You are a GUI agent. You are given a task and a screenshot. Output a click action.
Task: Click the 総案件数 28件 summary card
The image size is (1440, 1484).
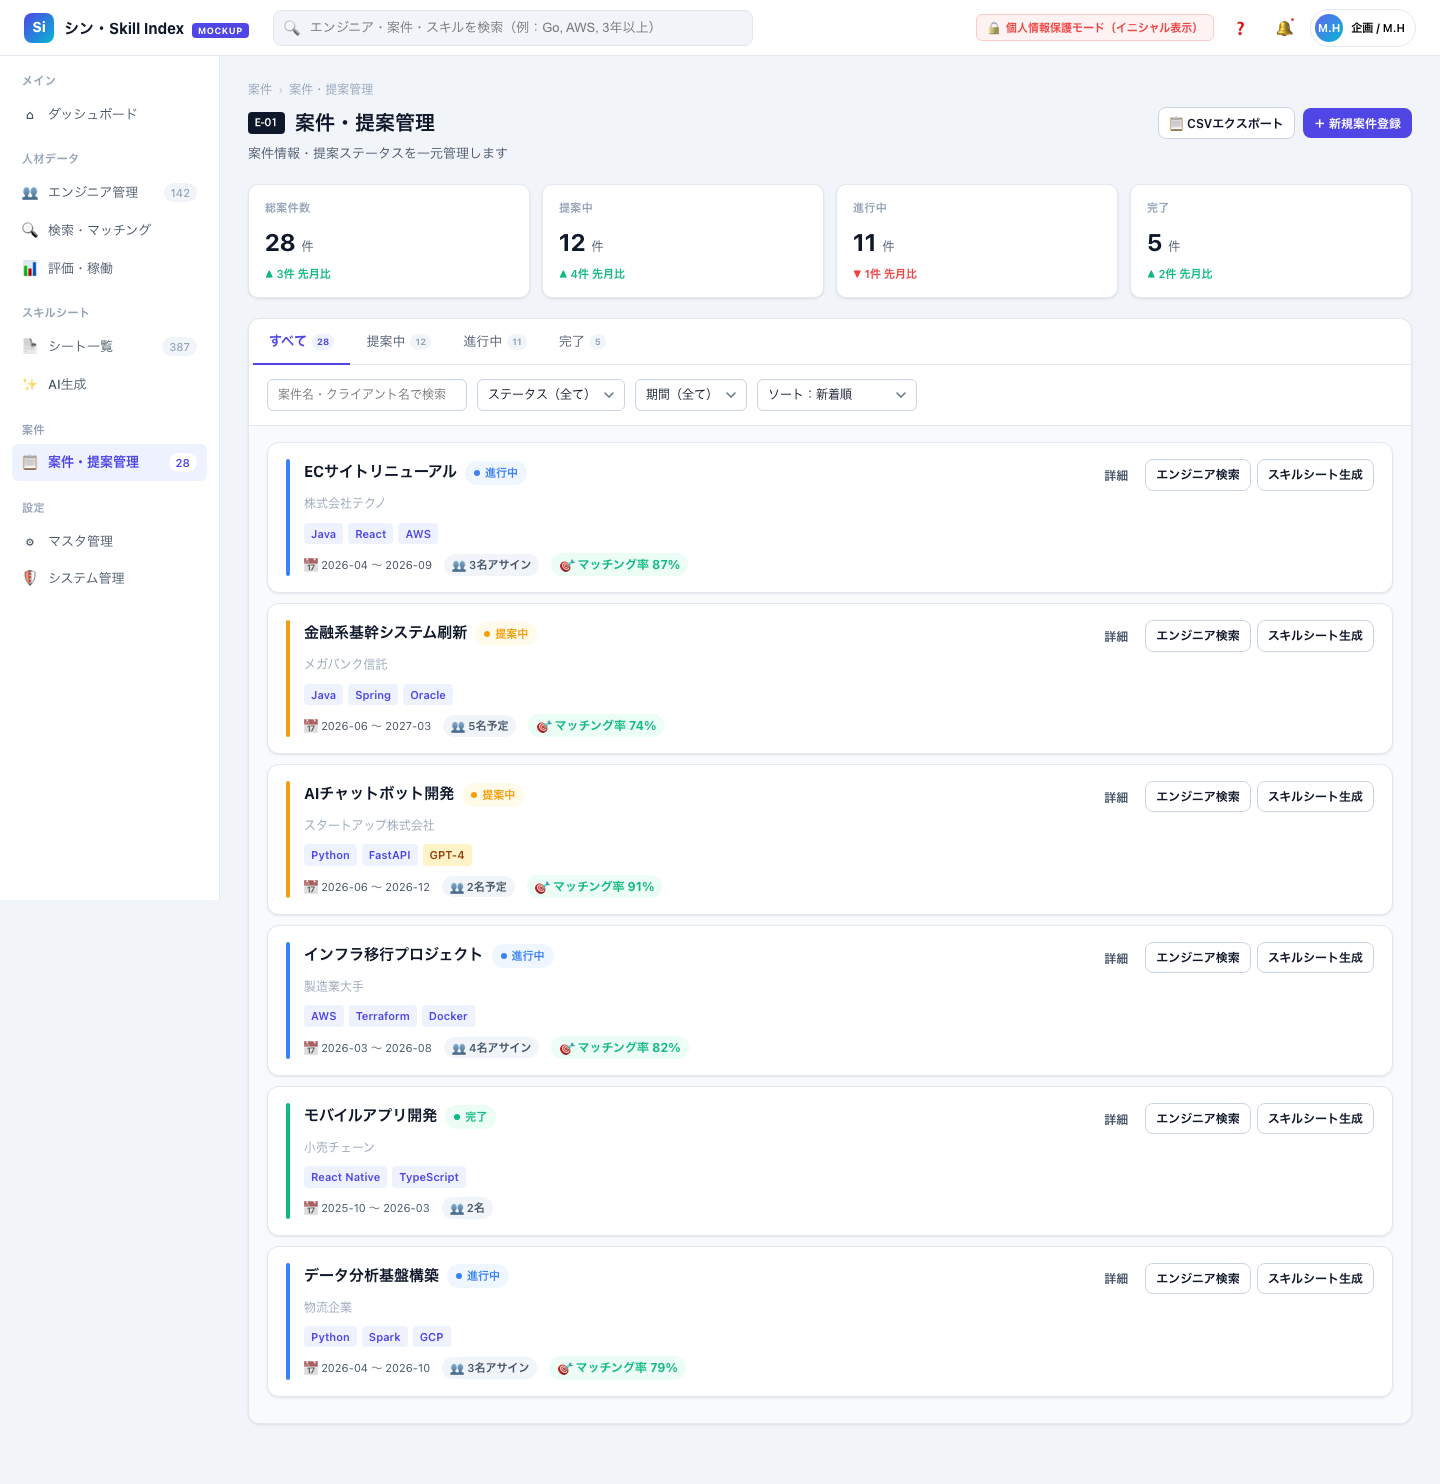click(x=389, y=241)
